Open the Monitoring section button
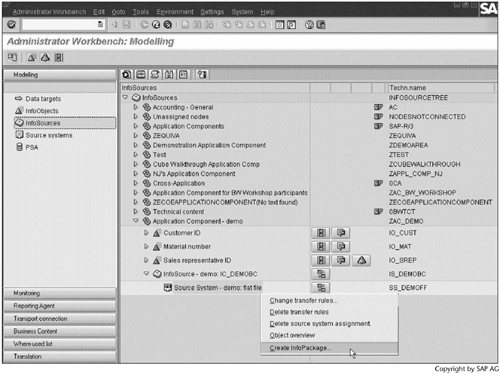 (60, 293)
